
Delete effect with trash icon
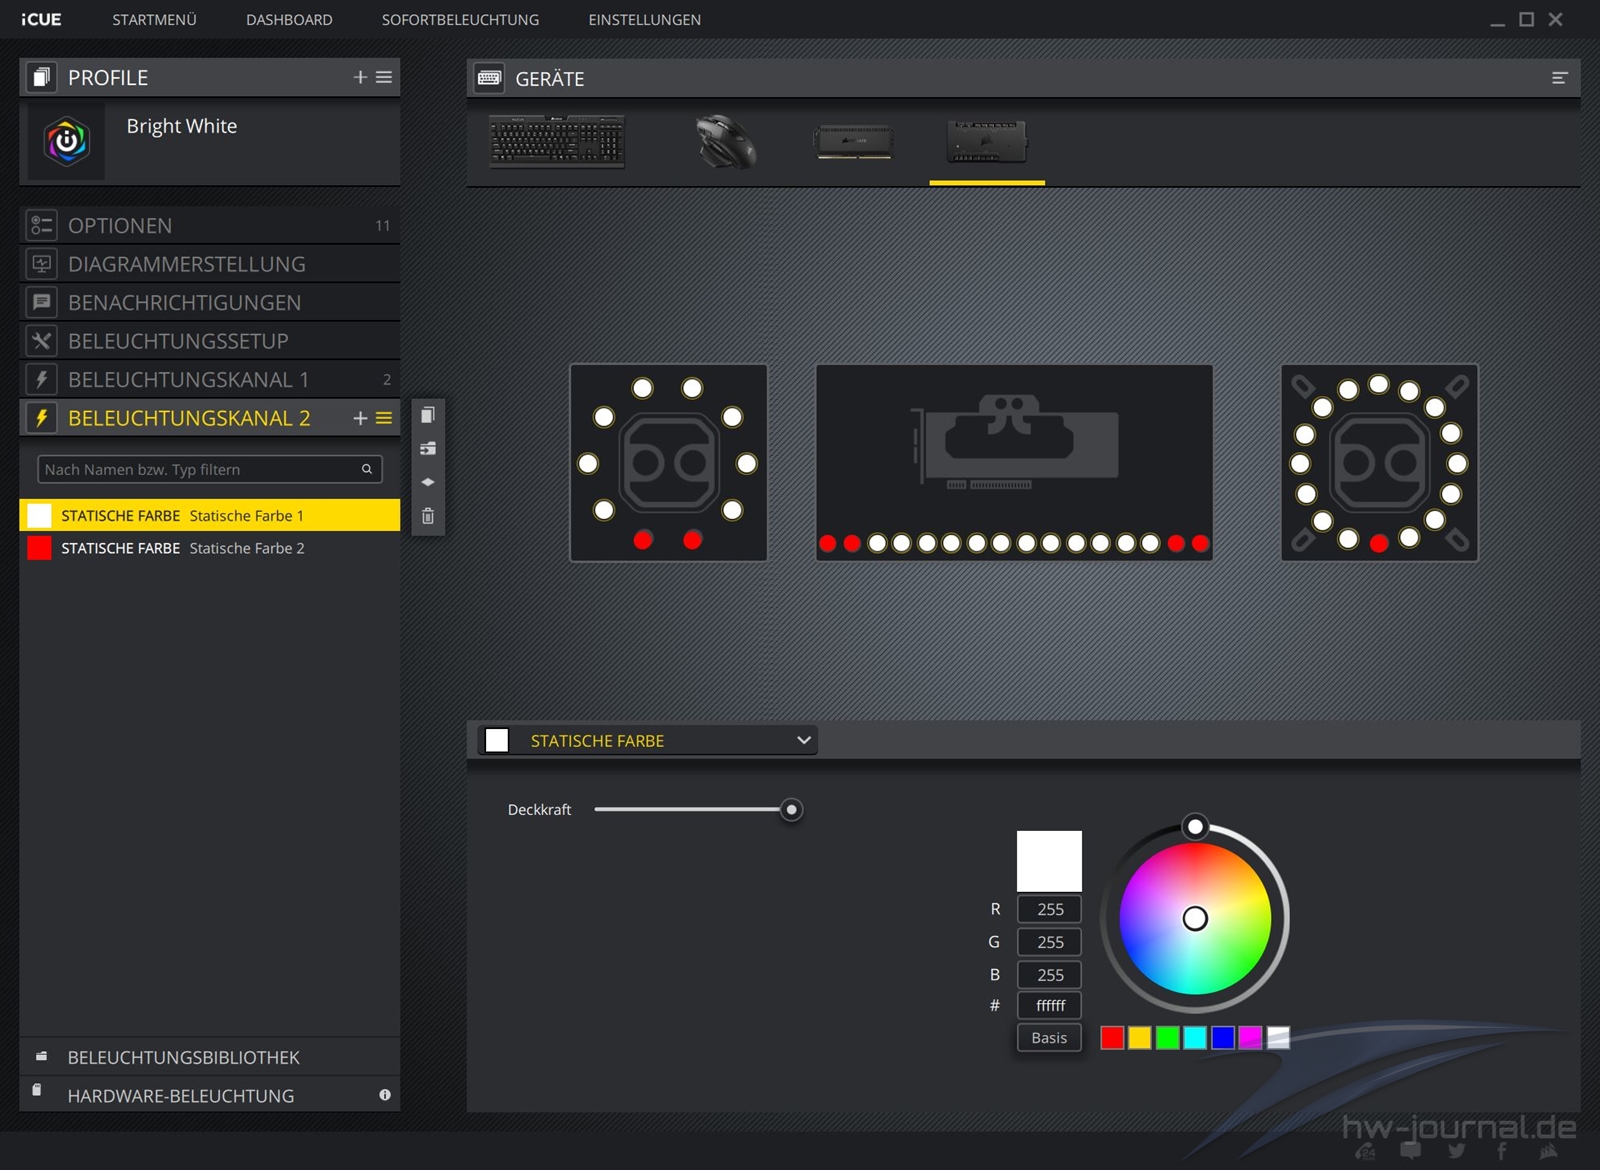428,516
